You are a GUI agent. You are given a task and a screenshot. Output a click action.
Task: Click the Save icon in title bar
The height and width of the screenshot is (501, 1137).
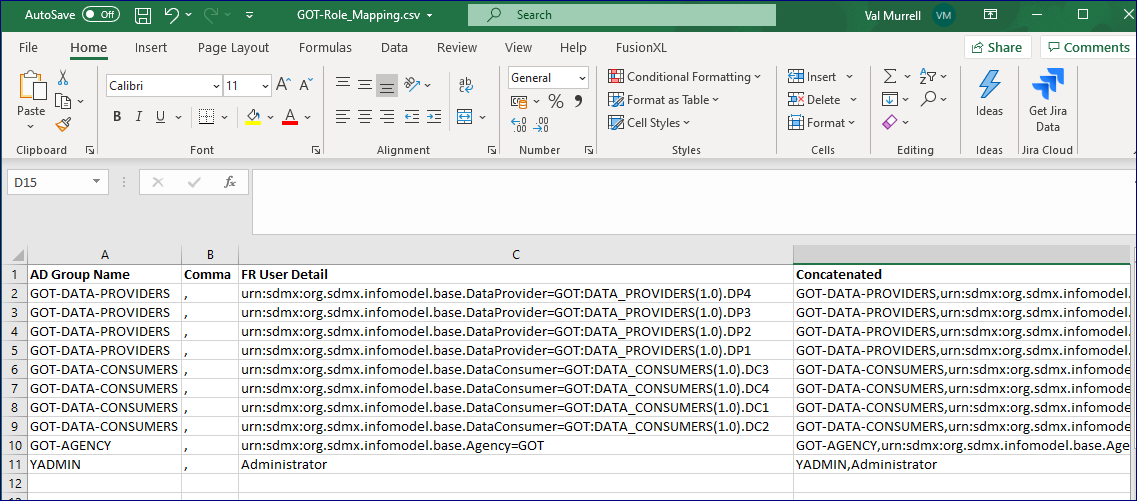coord(143,15)
